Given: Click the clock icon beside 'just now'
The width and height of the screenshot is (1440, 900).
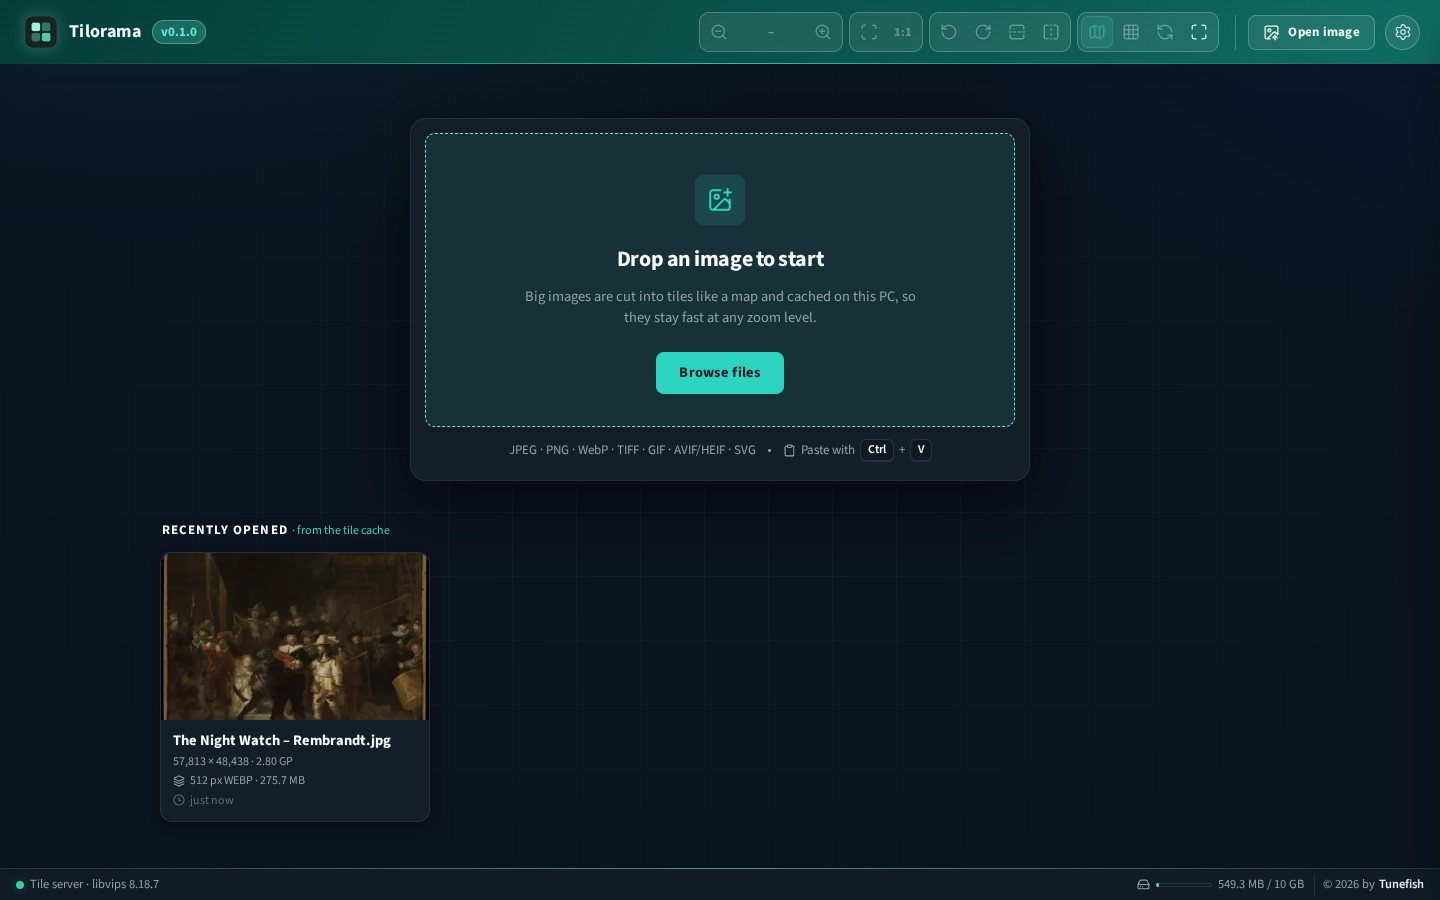Looking at the screenshot, I should pos(179,800).
